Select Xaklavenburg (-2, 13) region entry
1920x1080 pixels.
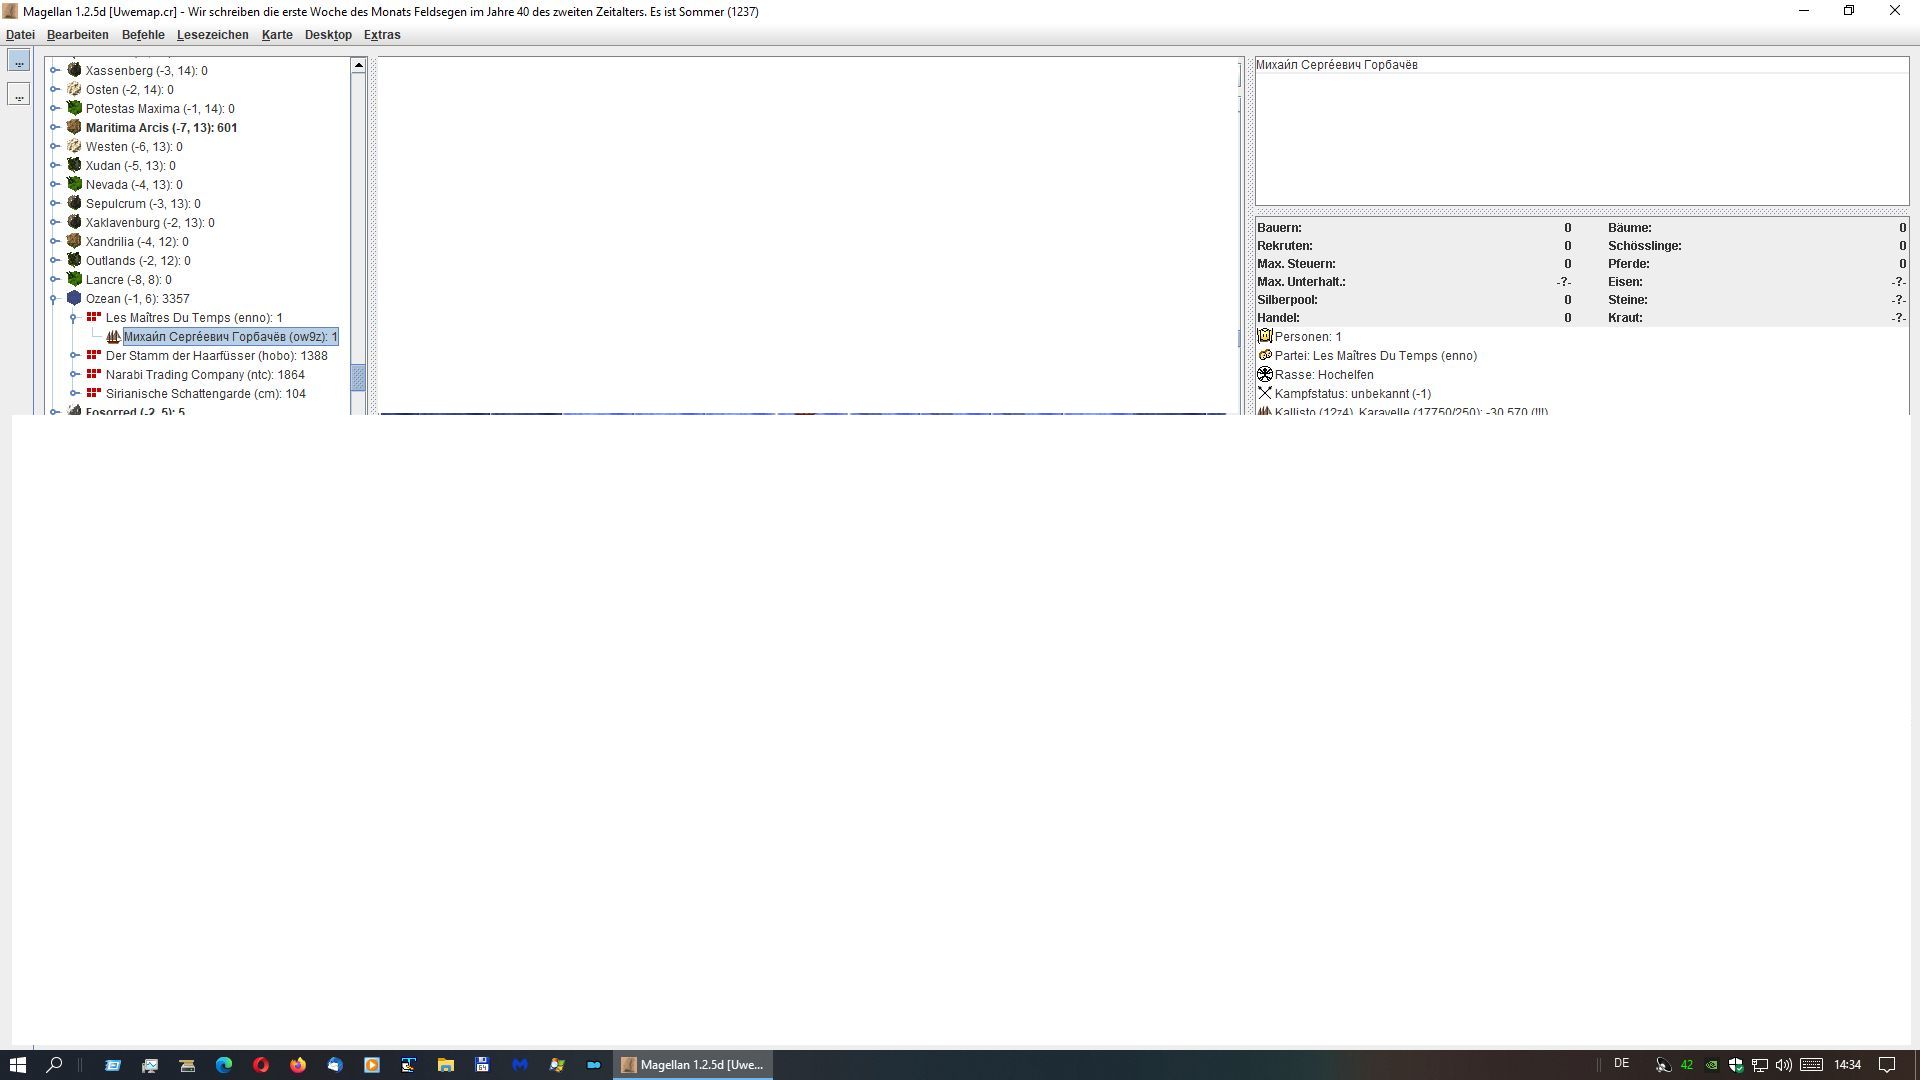pyautogui.click(x=150, y=222)
